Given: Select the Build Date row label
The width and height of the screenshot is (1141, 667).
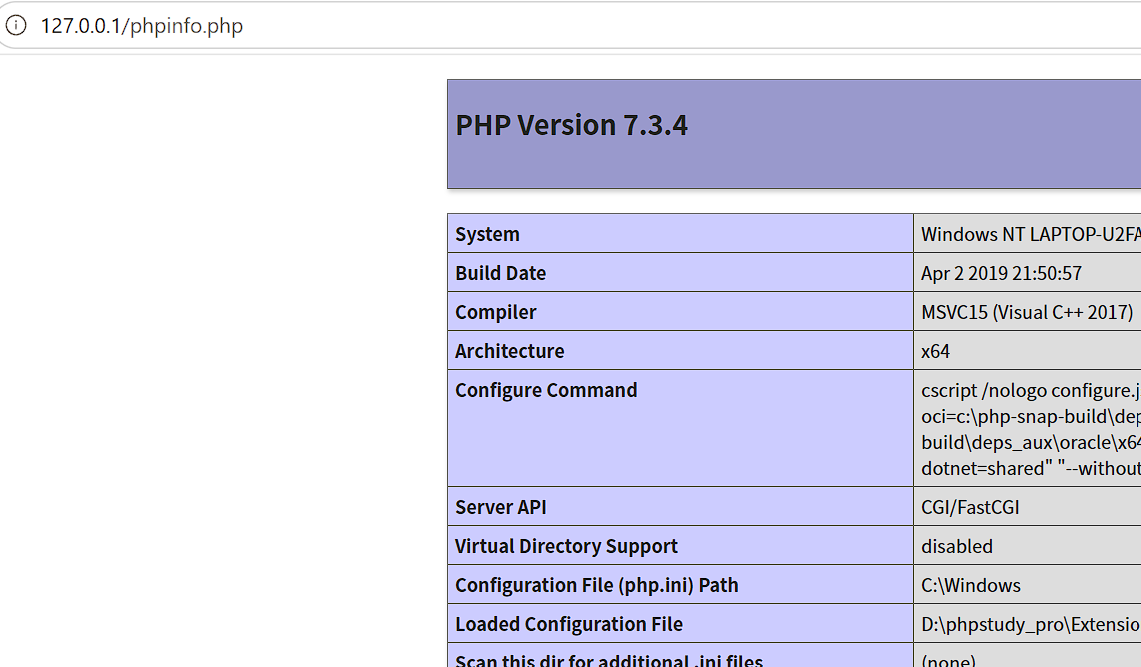Looking at the screenshot, I should click(x=501, y=273).
